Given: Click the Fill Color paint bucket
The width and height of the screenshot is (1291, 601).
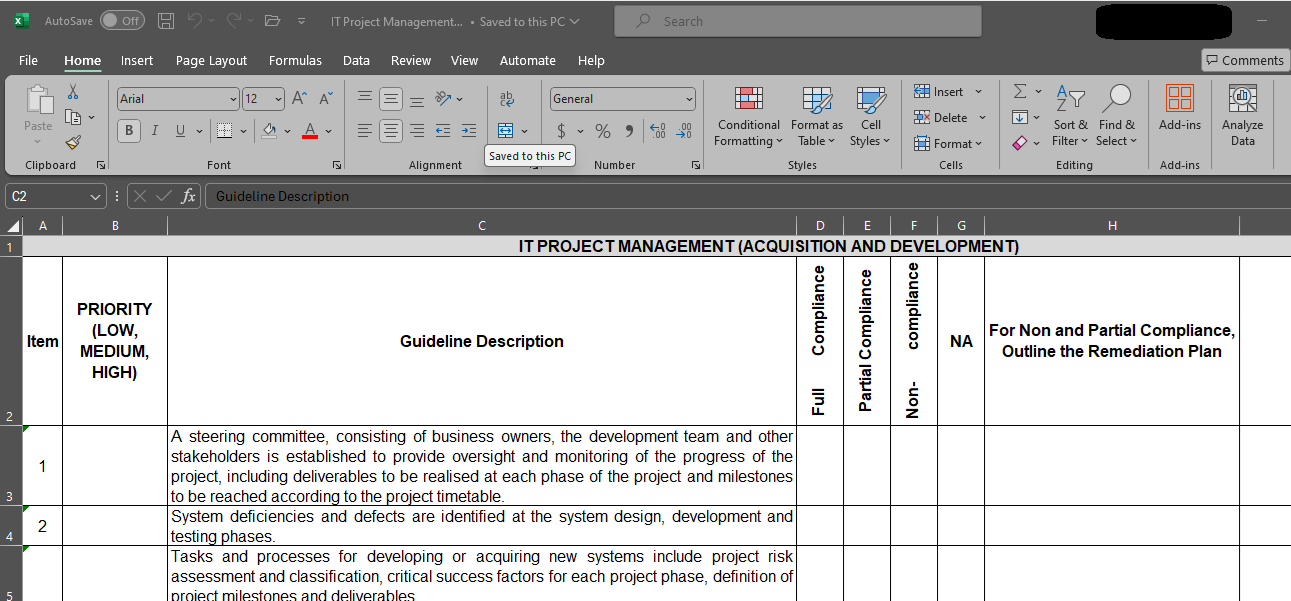Looking at the screenshot, I should point(268,130).
